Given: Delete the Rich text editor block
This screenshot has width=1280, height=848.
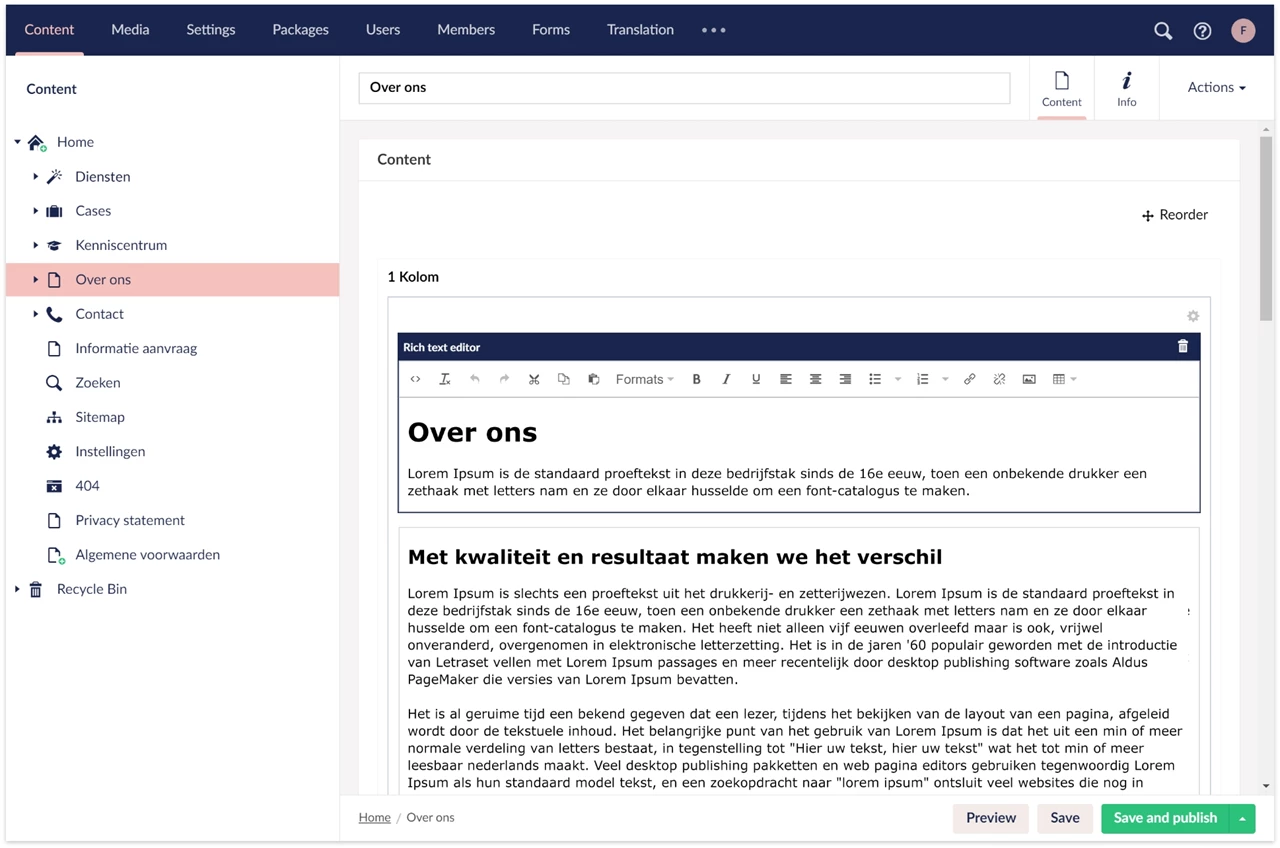Looking at the screenshot, I should click(1183, 346).
